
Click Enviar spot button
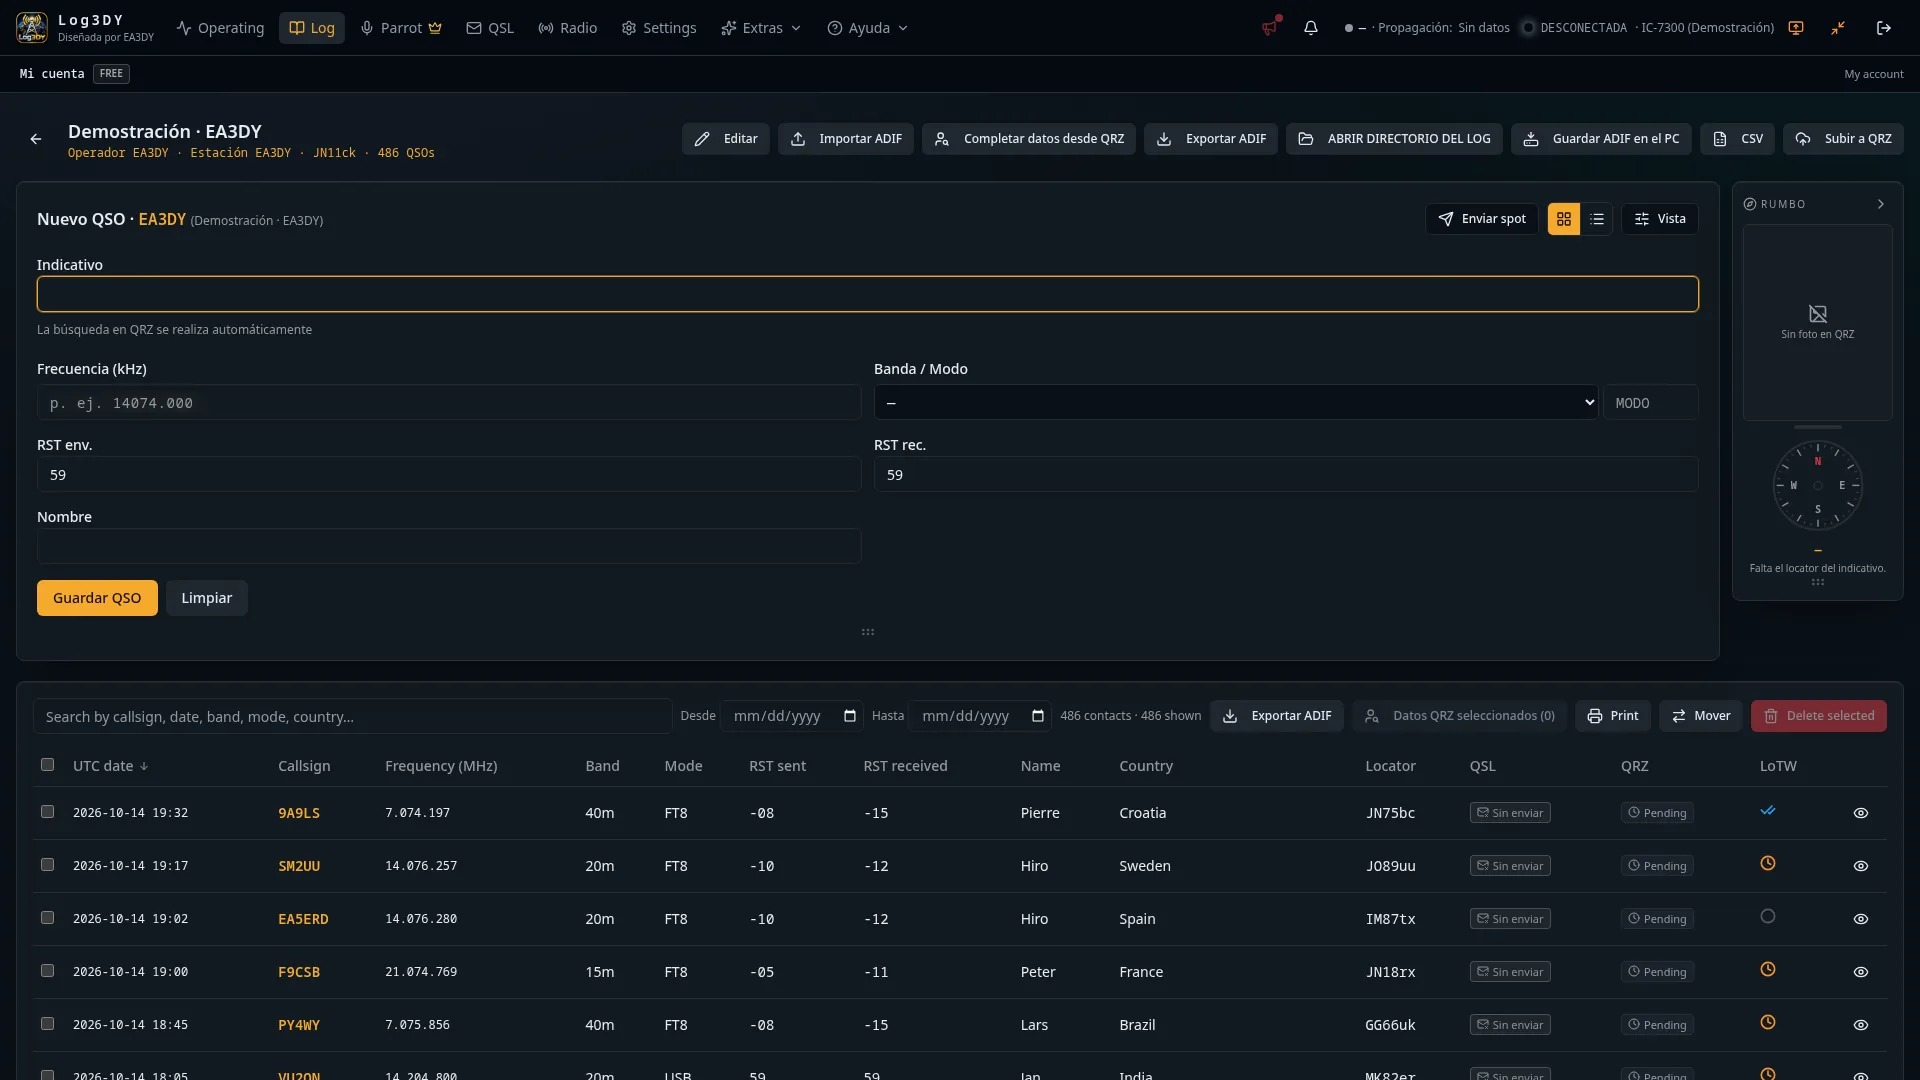point(1482,219)
